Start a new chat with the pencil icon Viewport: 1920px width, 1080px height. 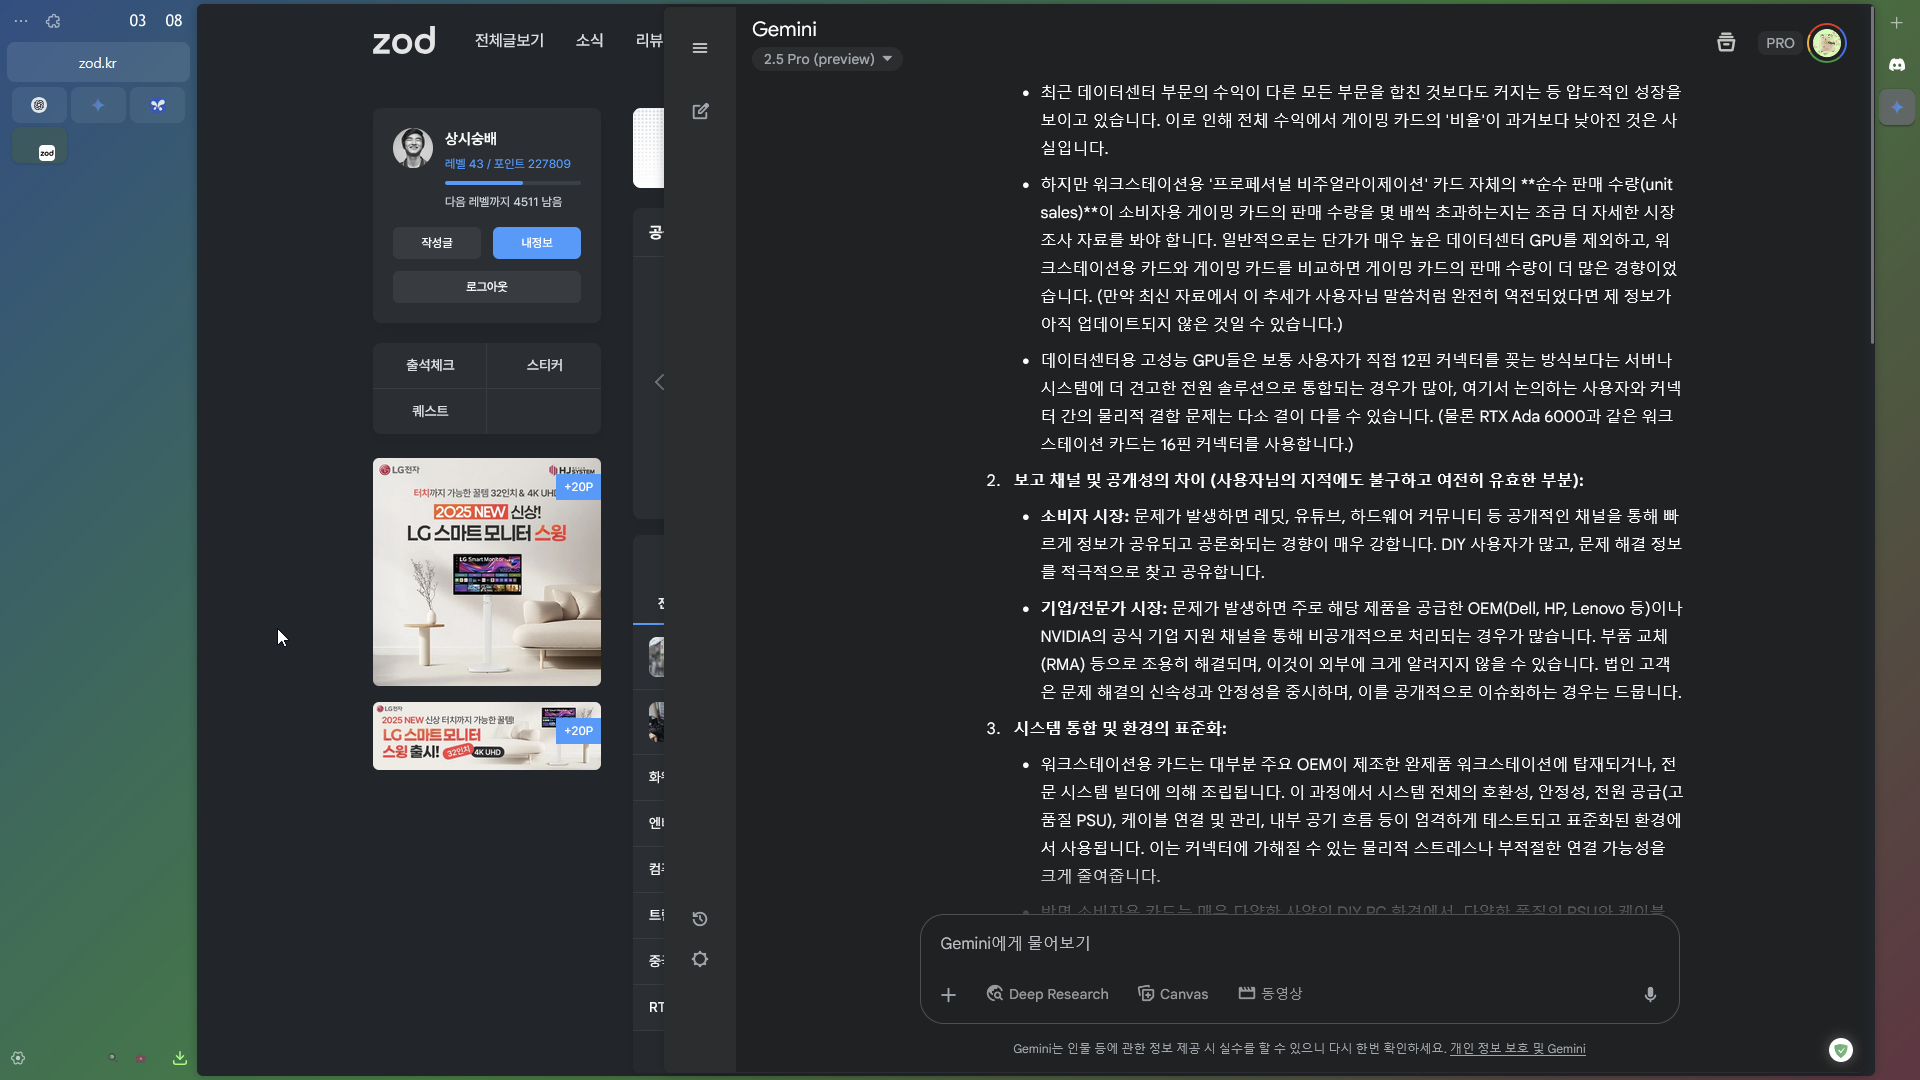(x=700, y=111)
